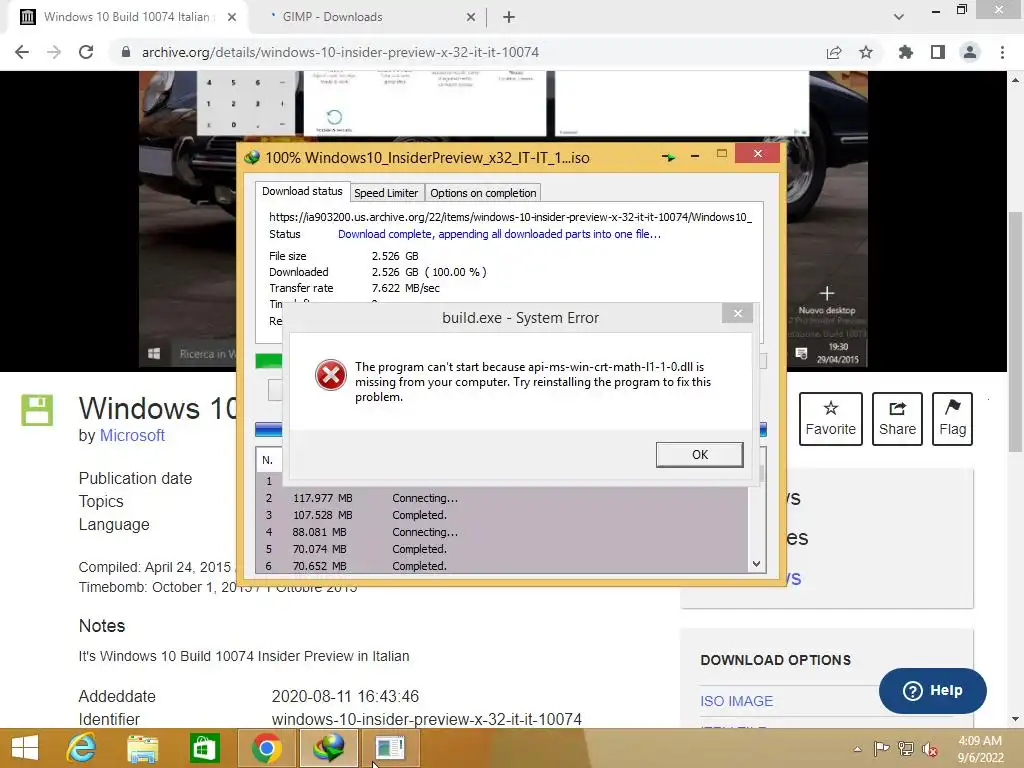Favorite this archive item
The height and width of the screenshot is (768, 1024).
pos(830,419)
